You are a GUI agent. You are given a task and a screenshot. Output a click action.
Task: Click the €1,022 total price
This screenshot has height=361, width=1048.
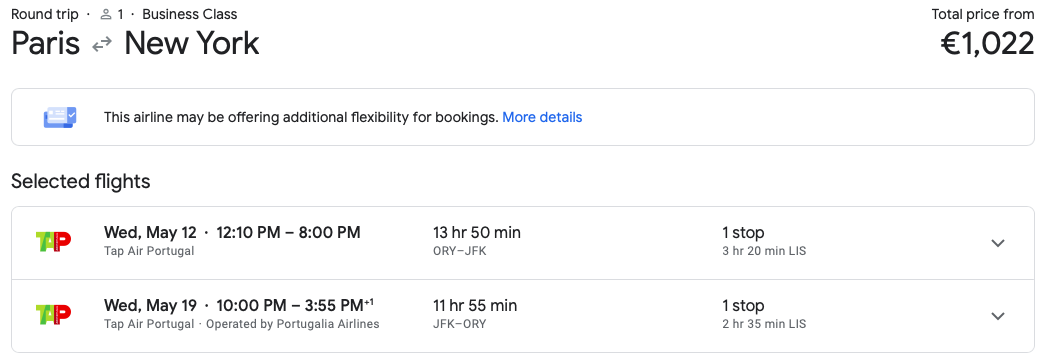(987, 44)
